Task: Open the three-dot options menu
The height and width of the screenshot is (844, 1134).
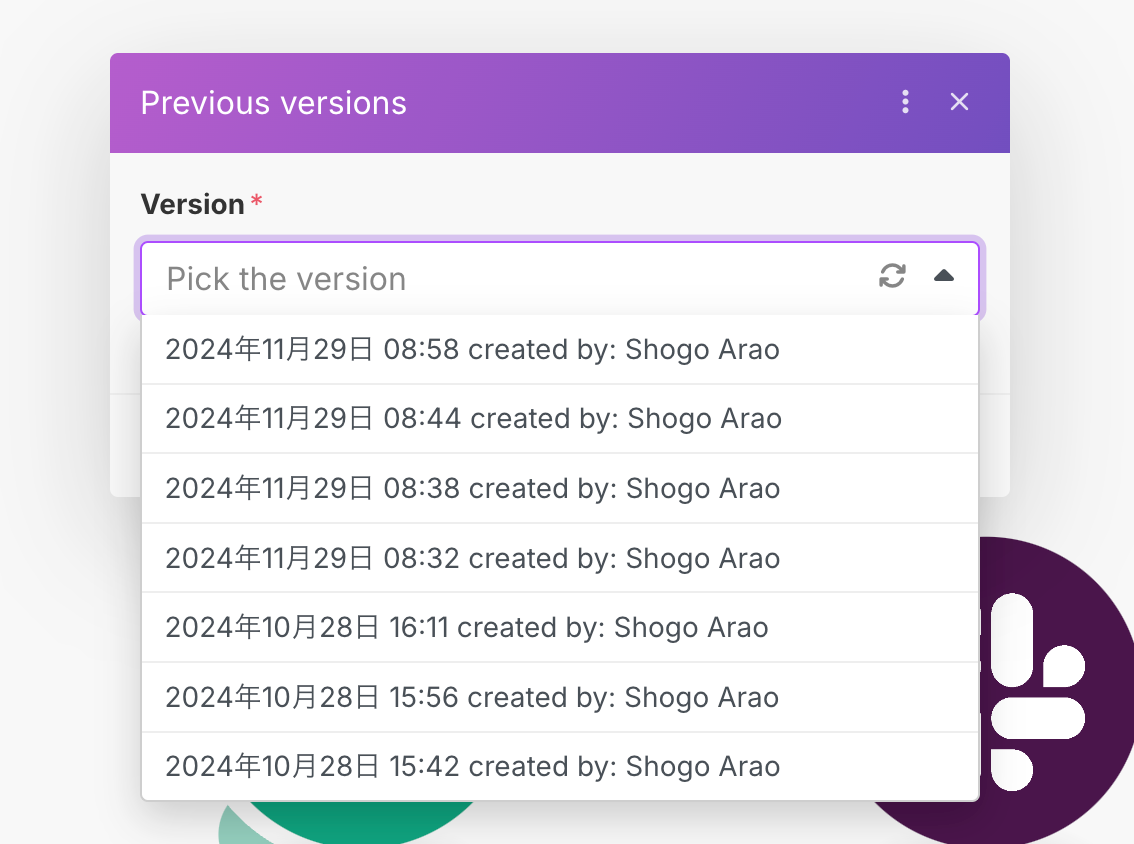Action: coord(905,102)
